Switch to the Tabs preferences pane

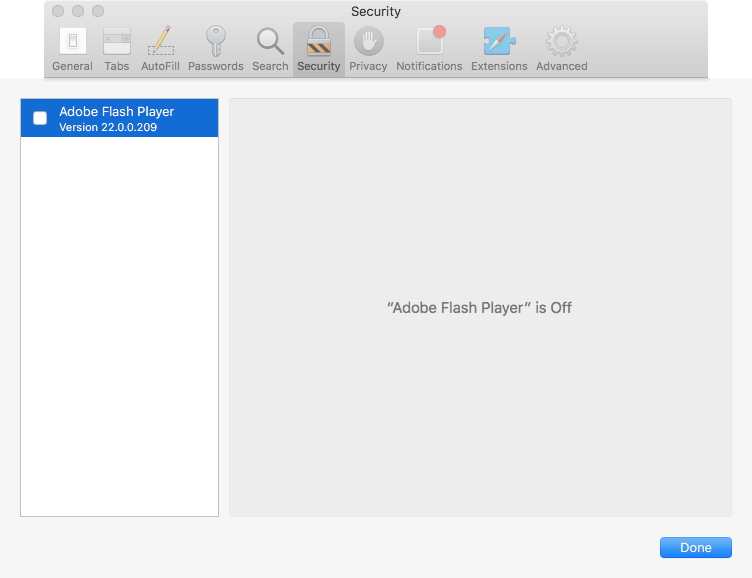[117, 49]
